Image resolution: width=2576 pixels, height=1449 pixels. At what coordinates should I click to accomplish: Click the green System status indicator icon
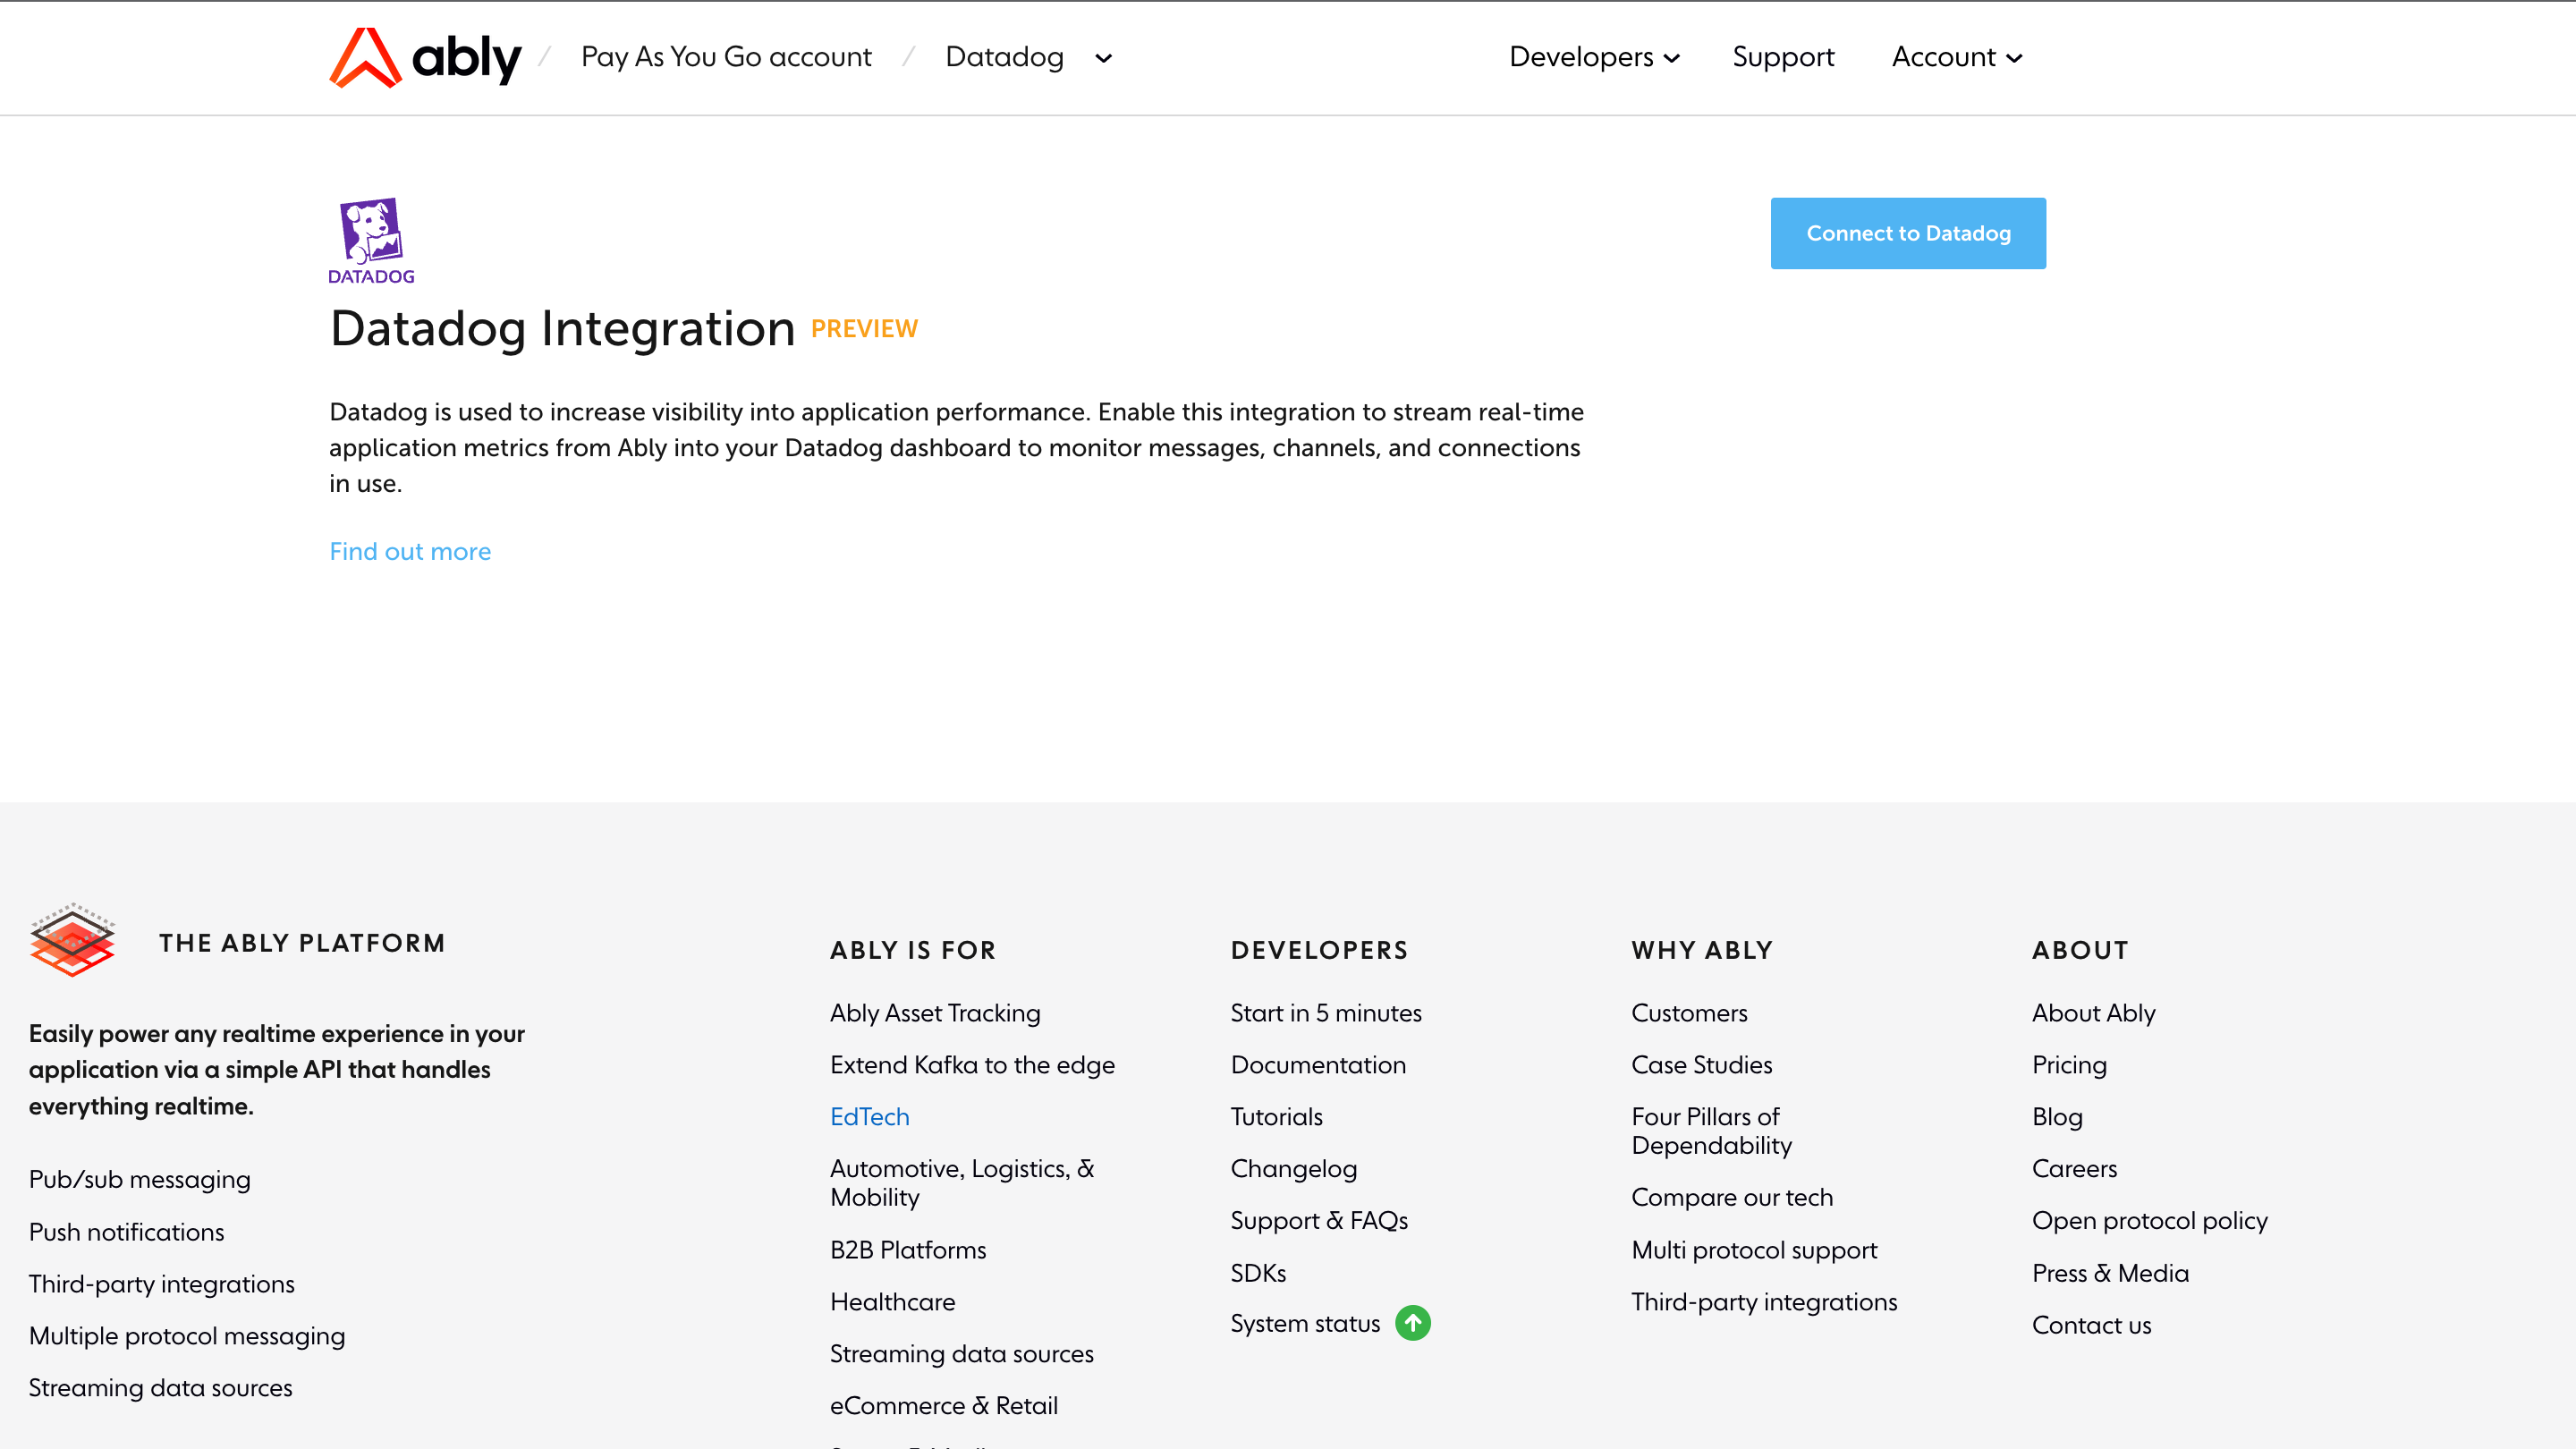pyautogui.click(x=1412, y=1323)
